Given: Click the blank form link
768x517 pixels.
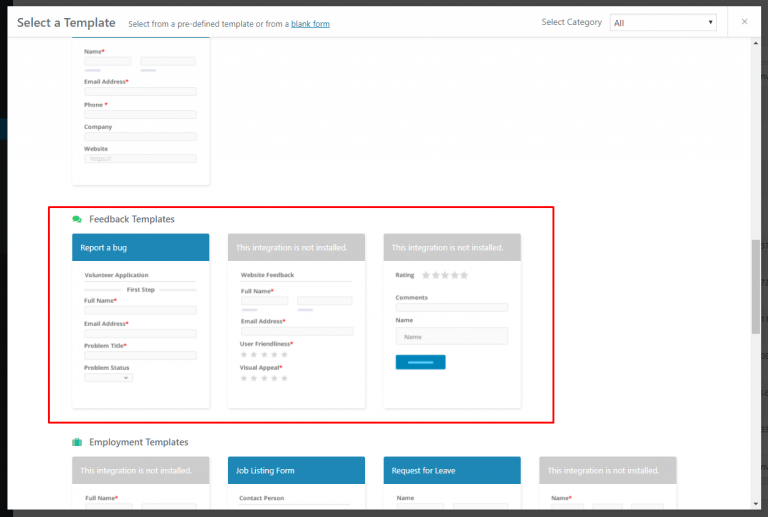Looking at the screenshot, I should pyautogui.click(x=310, y=23).
